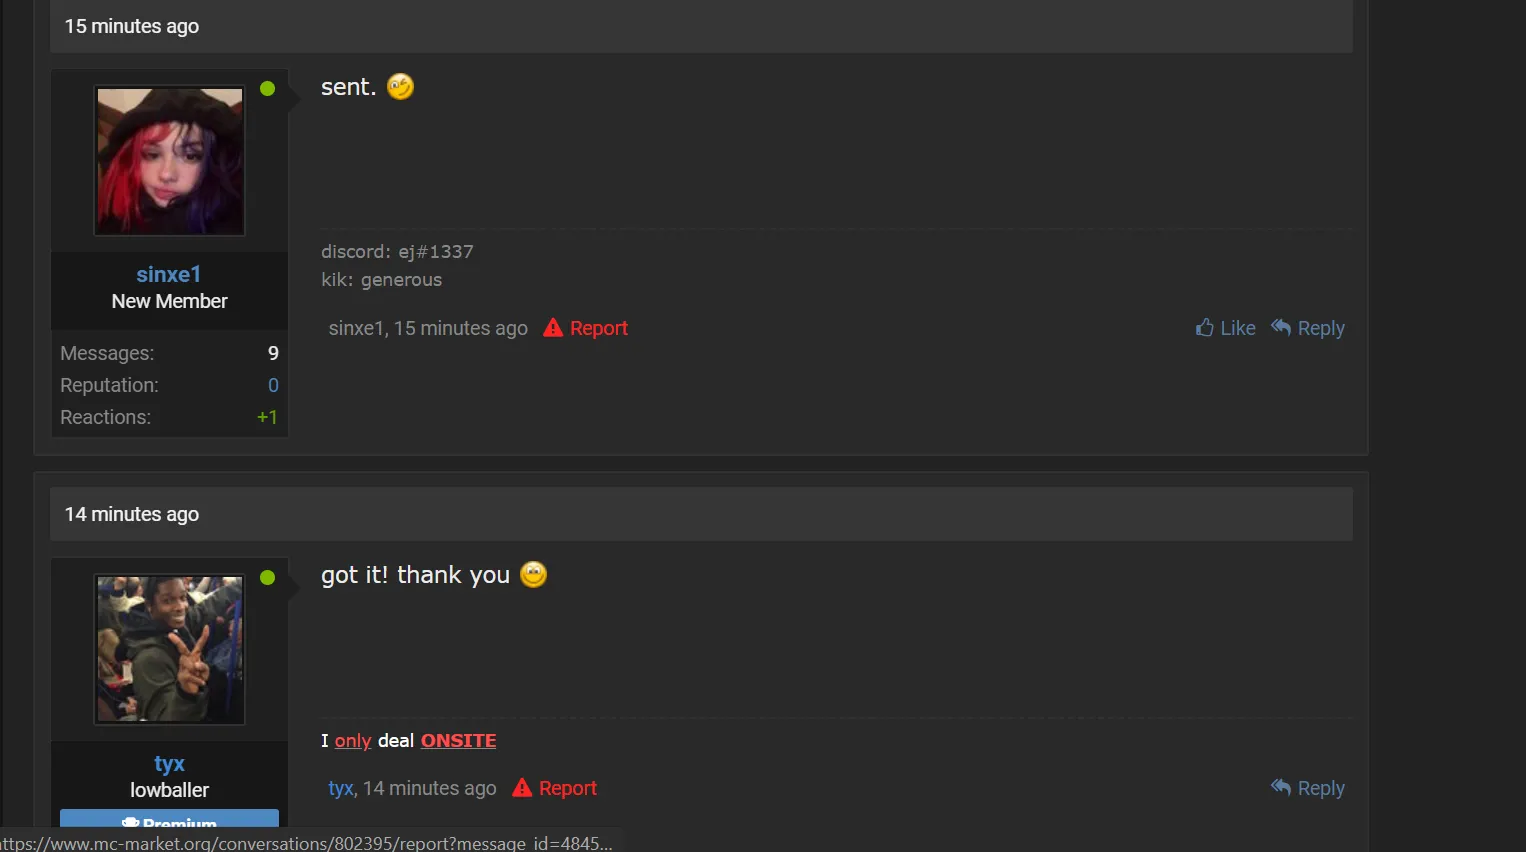1526x852 pixels.
Task: Click the Reply text on tyx's message
Action: [x=1321, y=788]
